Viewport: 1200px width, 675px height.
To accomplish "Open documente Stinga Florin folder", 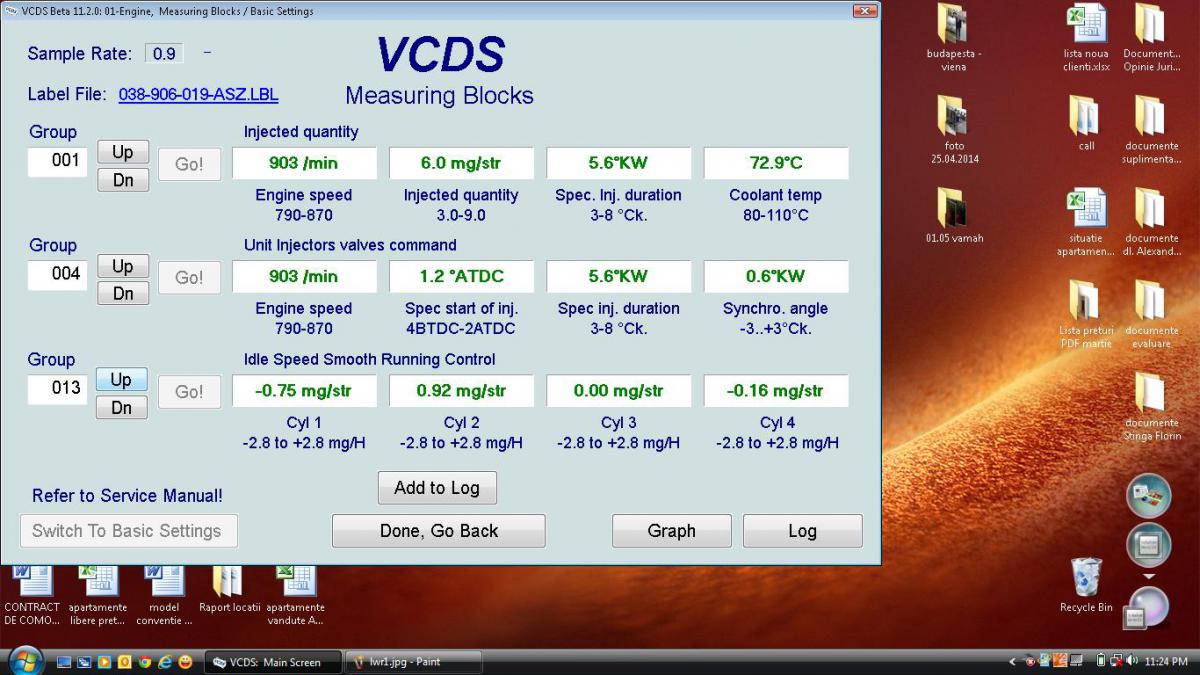I will (x=1151, y=407).
